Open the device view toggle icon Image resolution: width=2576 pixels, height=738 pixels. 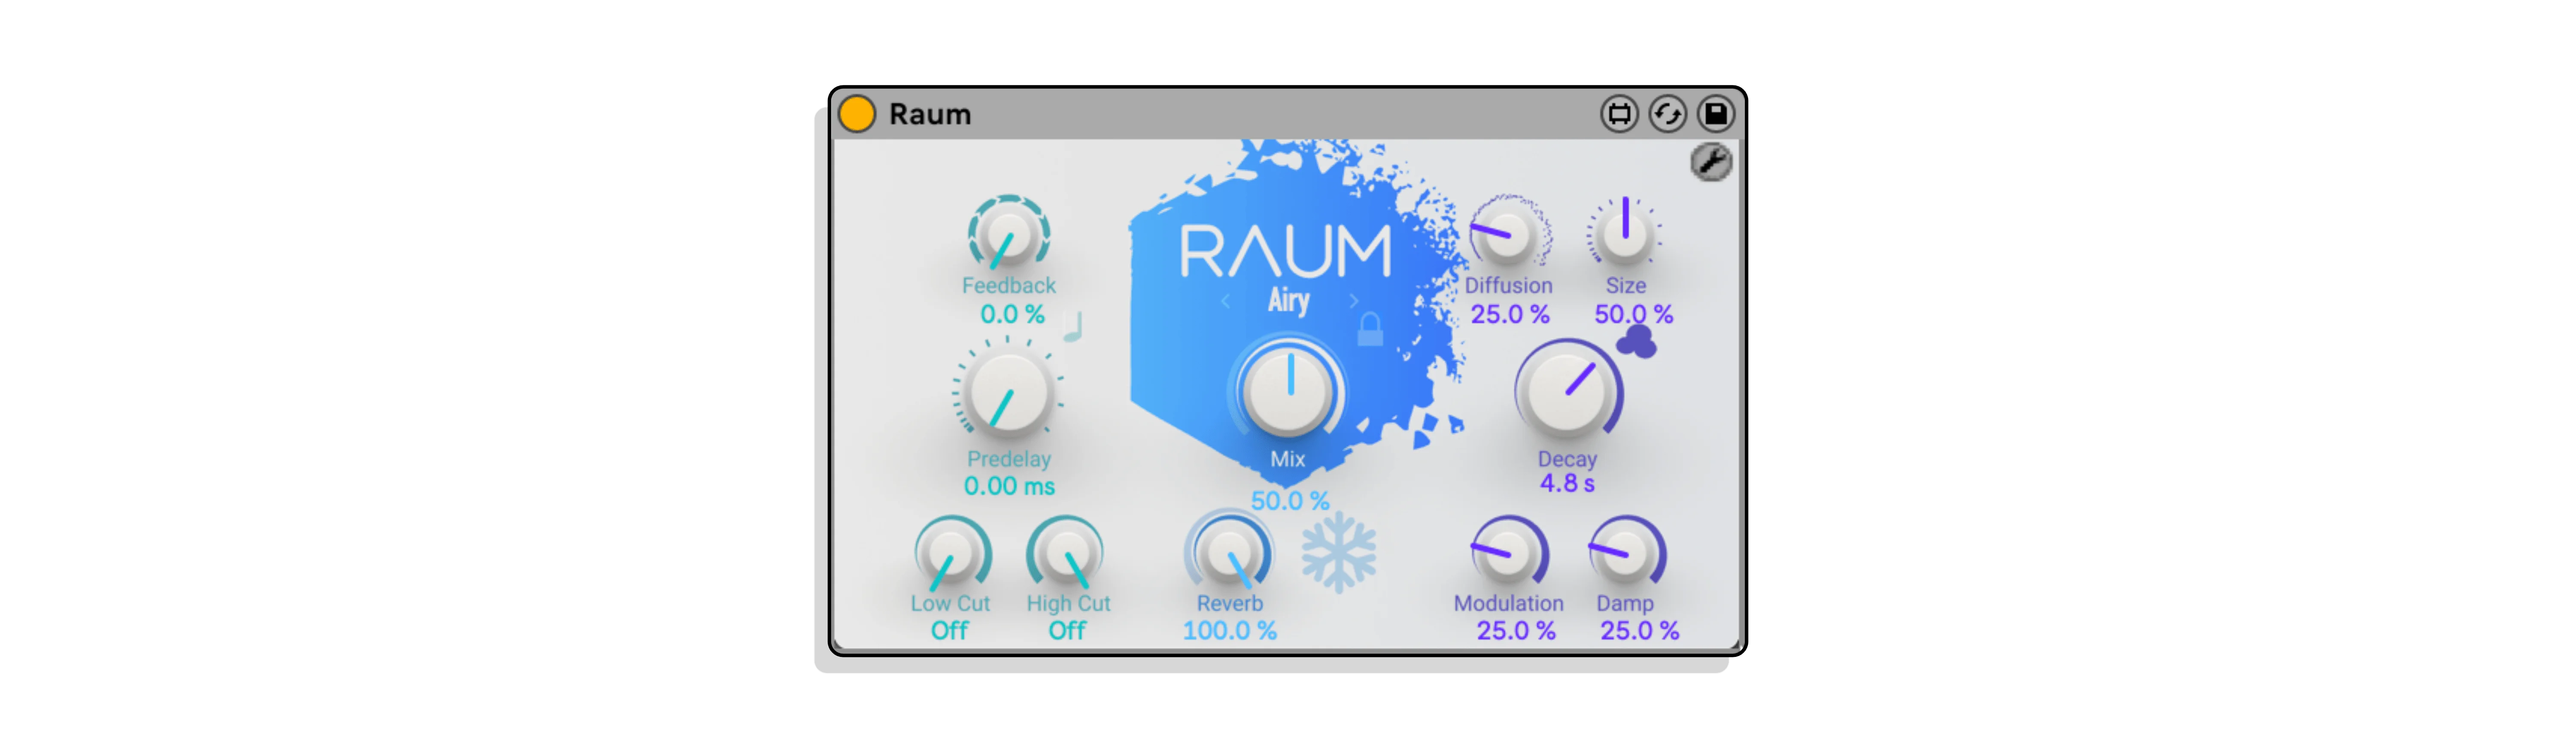click(x=1619, y=114)
